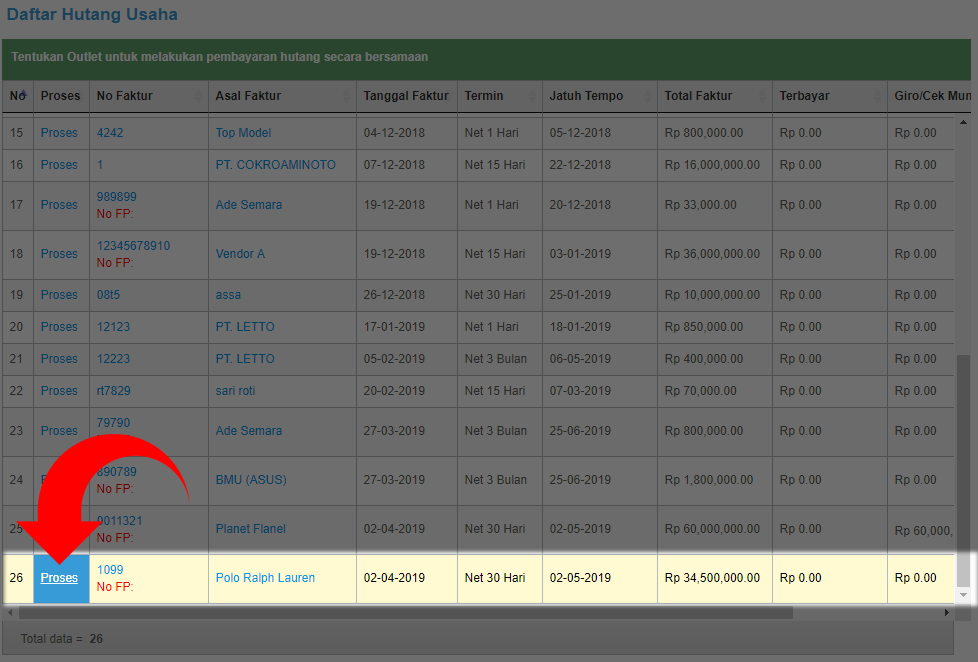
Task: Sort table by No column
Action: pos(17,95)
